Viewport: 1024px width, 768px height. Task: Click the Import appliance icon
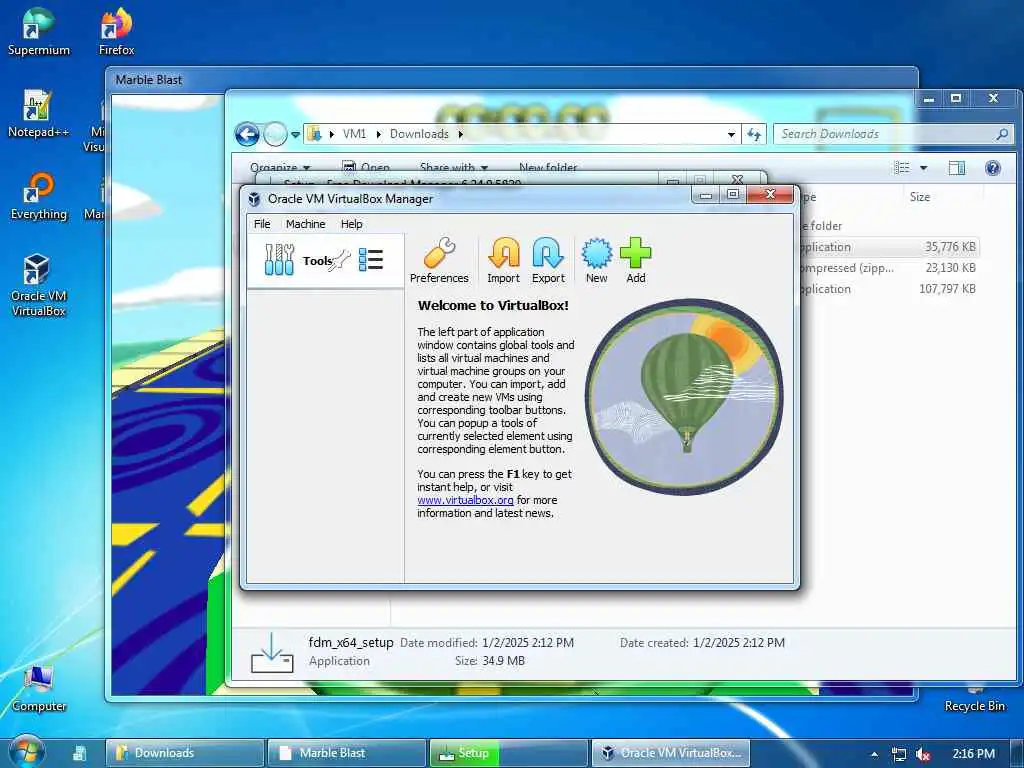coord(504,260)
